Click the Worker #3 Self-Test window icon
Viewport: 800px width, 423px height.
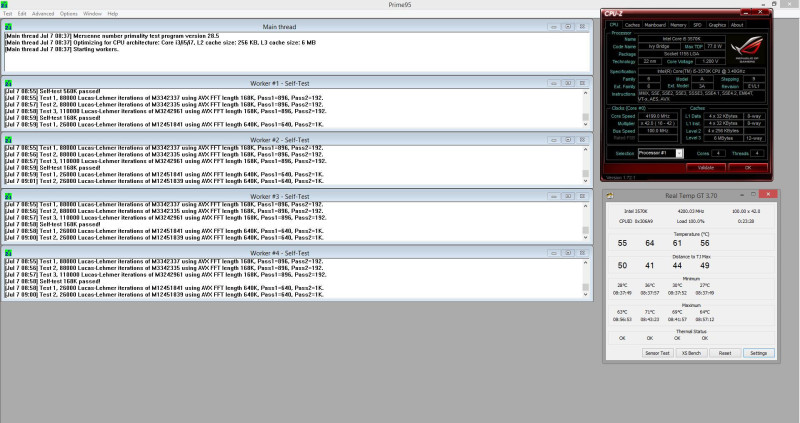click(8, 196)
